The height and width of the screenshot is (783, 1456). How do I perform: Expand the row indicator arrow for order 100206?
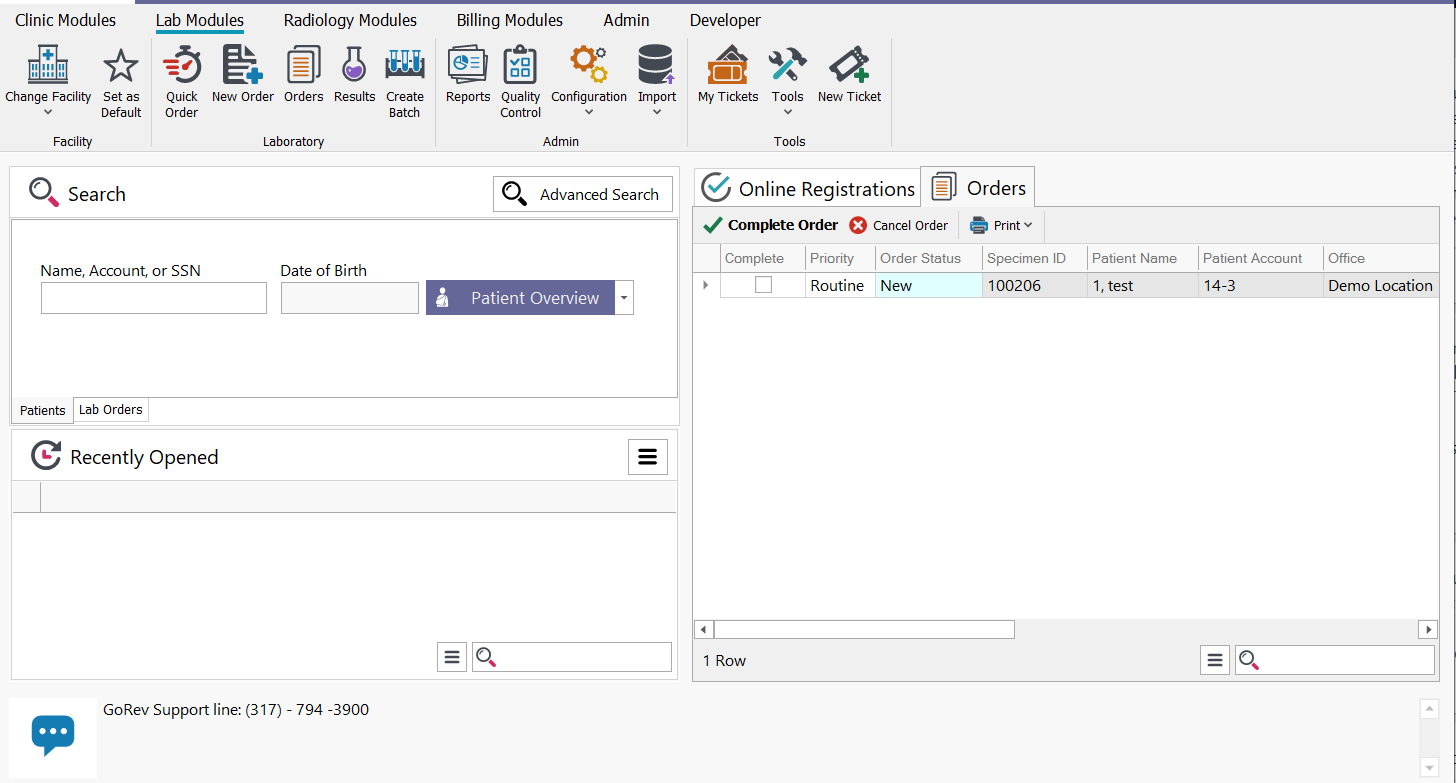click(x=706, y=285)
